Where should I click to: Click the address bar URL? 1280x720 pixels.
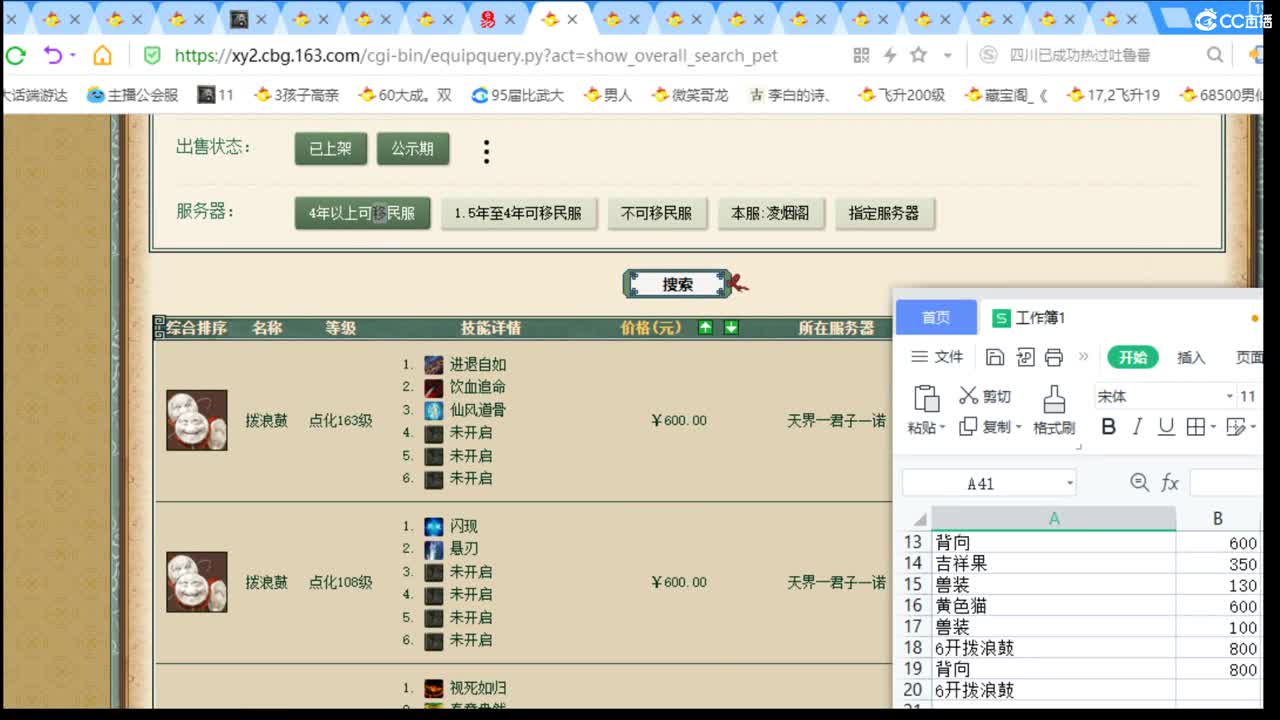[476, 56]
